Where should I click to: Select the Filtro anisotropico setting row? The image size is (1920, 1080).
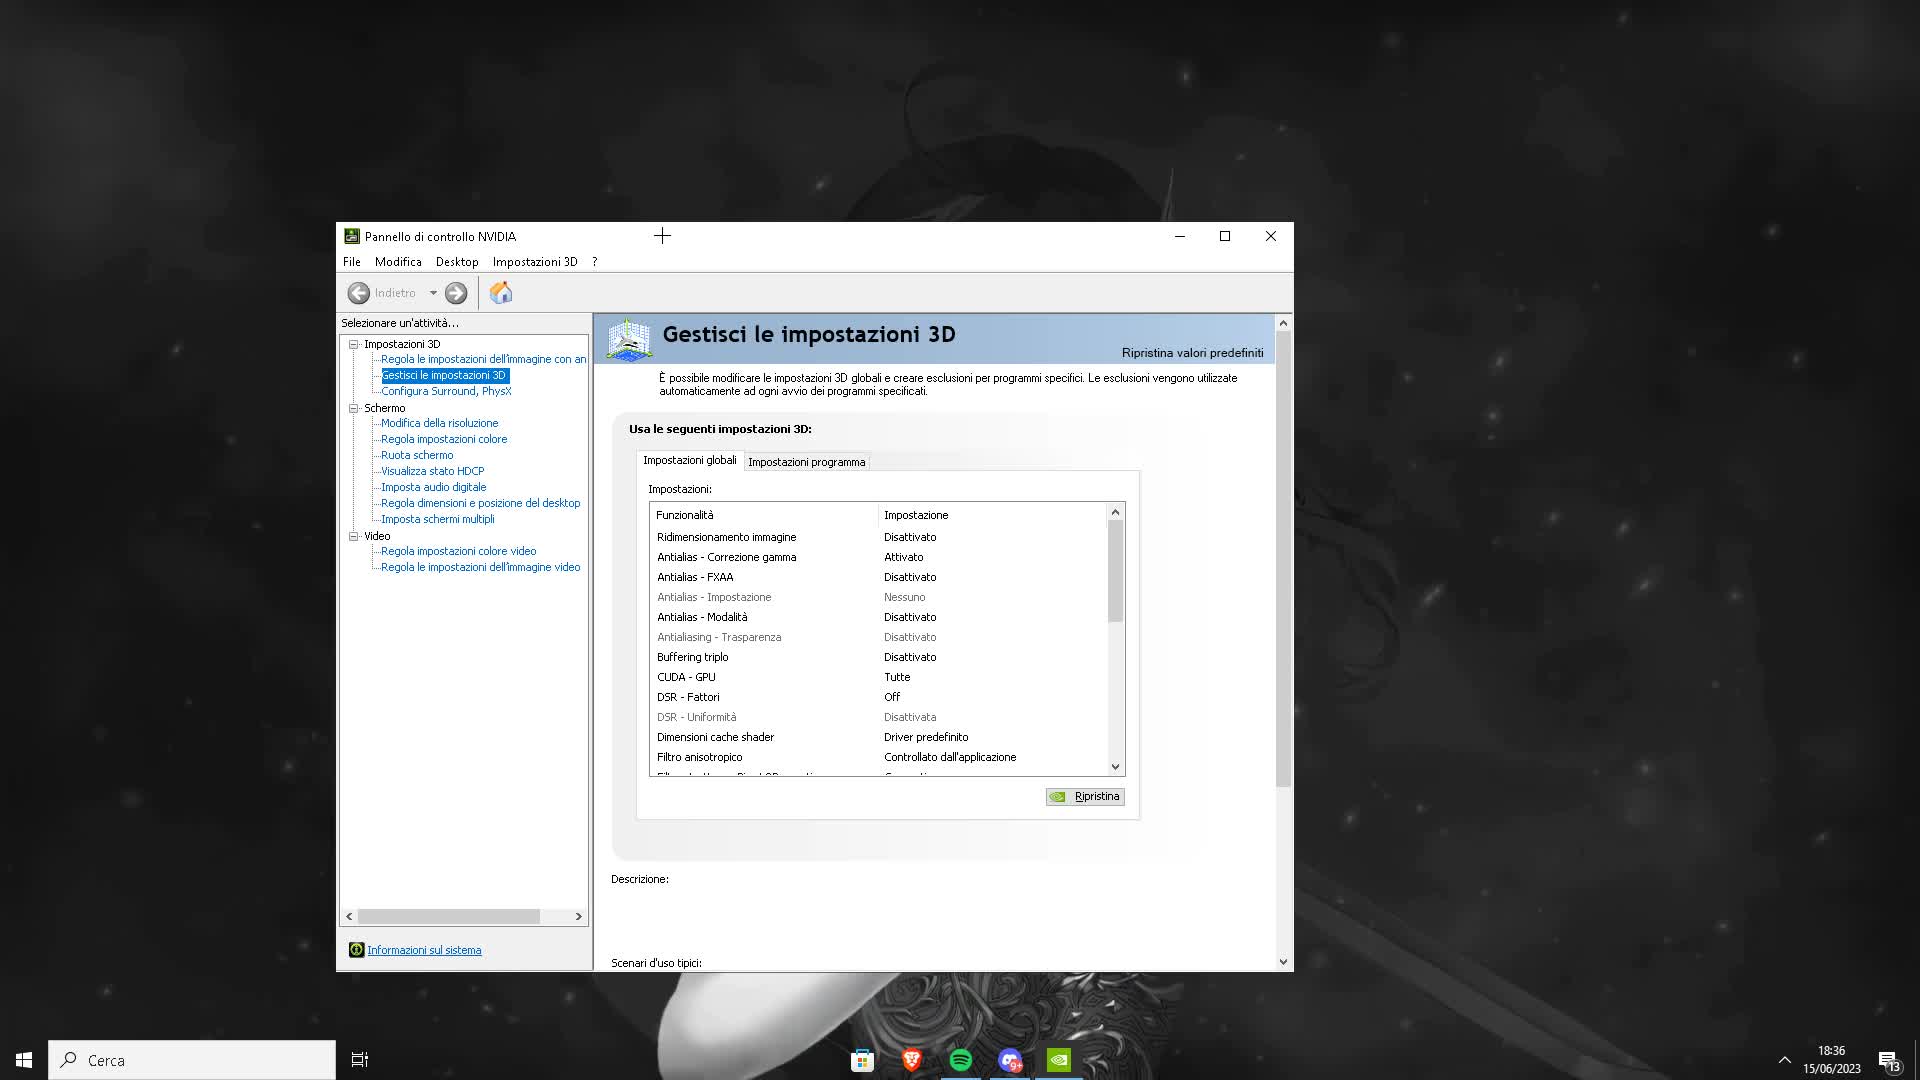(x=879, y=757)
